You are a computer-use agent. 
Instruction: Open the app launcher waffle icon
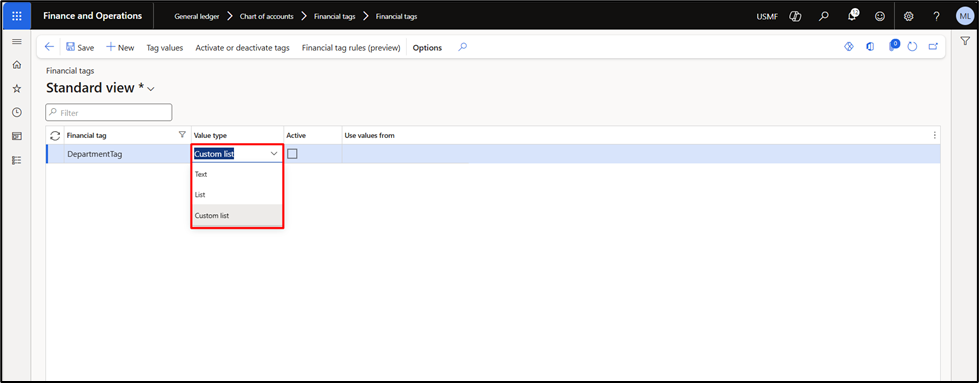[x=17, y=16]
